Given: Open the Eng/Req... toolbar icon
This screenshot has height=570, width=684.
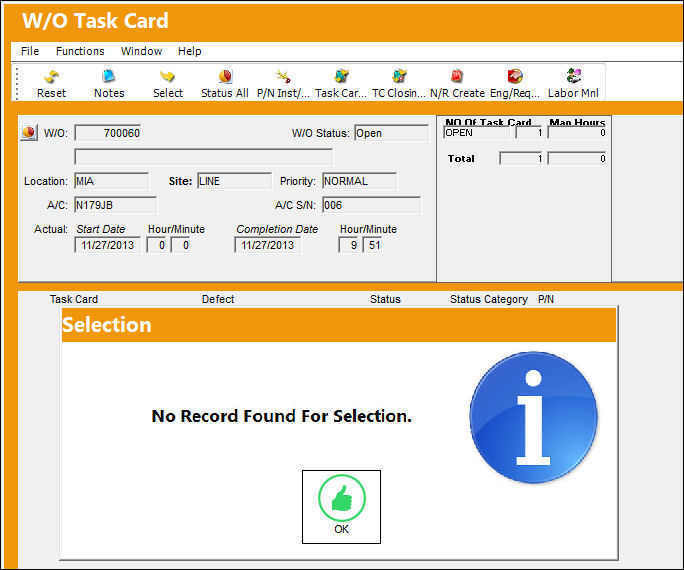Looking at the screenshot, I should point(515,83).
